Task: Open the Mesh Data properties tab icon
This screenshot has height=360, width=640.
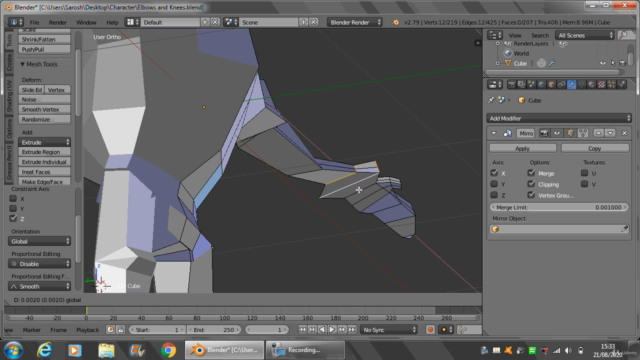Action: click(x=581, y=84)
